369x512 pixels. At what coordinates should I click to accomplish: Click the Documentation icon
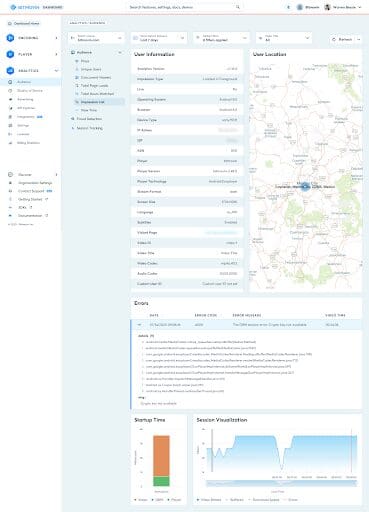tap(10, 216)
